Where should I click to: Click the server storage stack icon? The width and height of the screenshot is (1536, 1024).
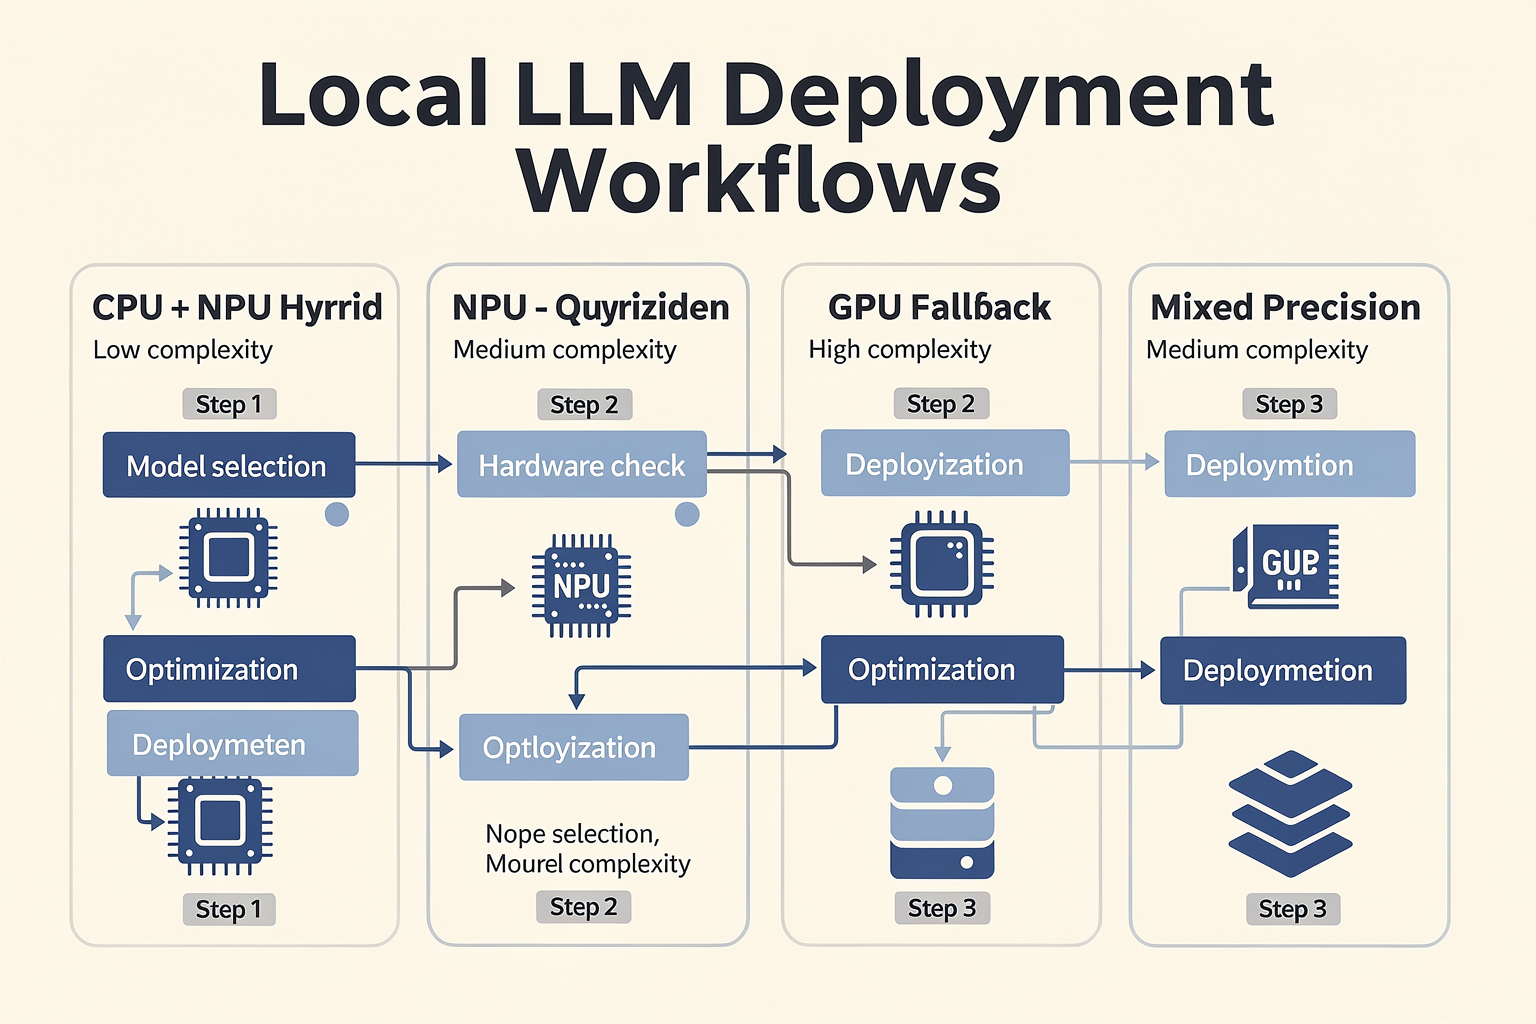click(942, 823)
